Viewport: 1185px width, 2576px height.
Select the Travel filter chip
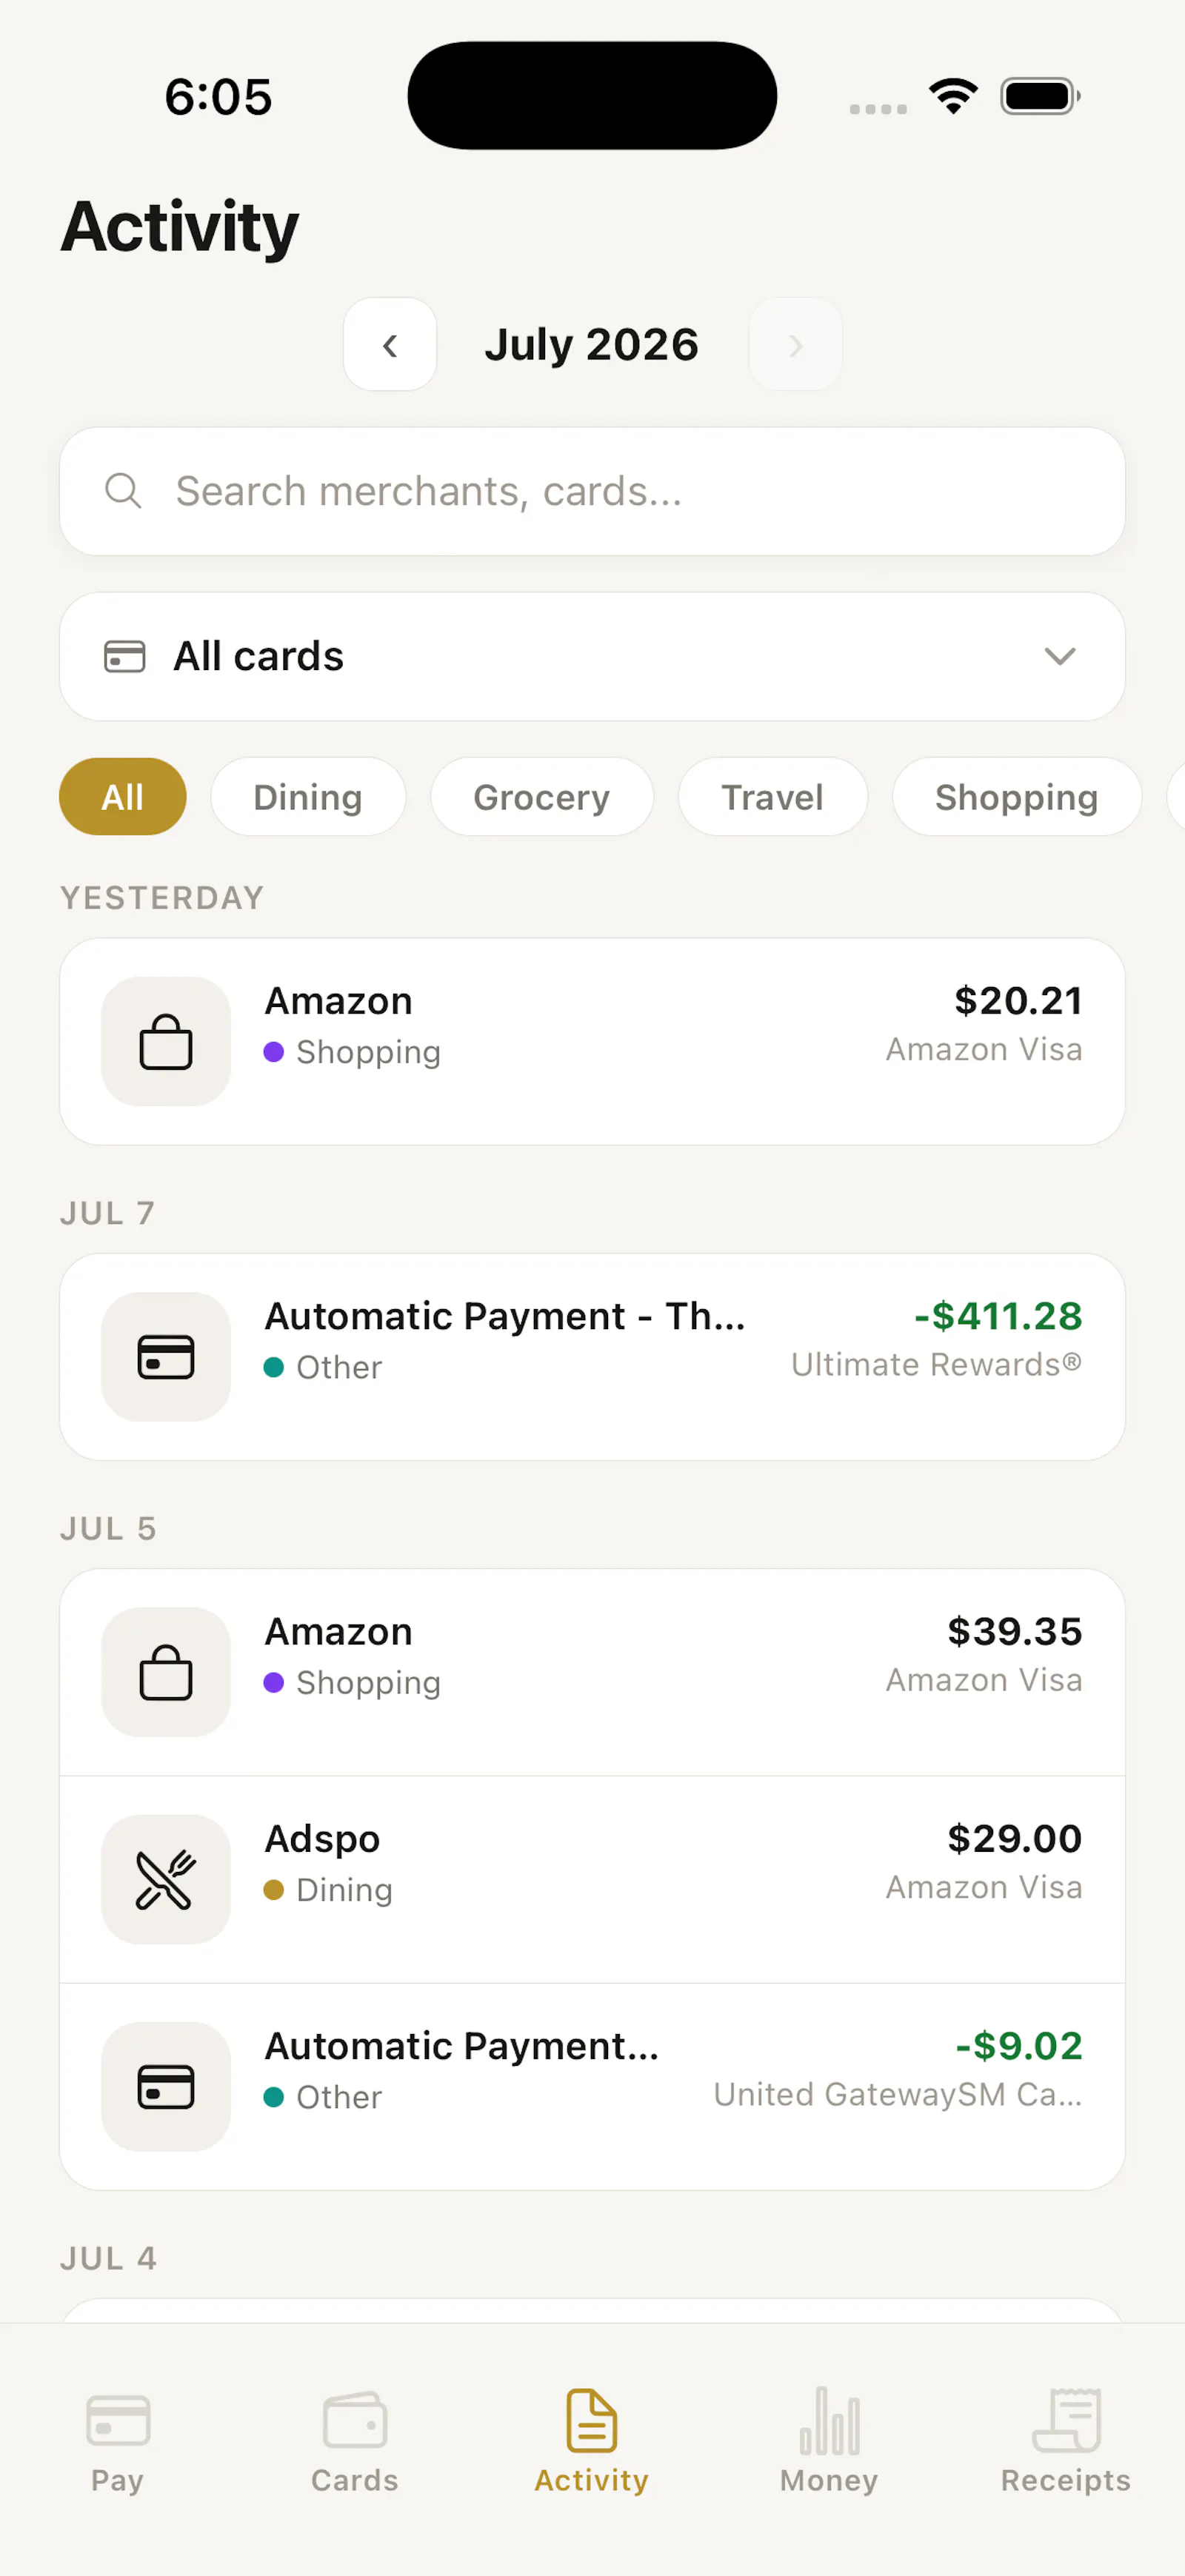click(773, 797)
